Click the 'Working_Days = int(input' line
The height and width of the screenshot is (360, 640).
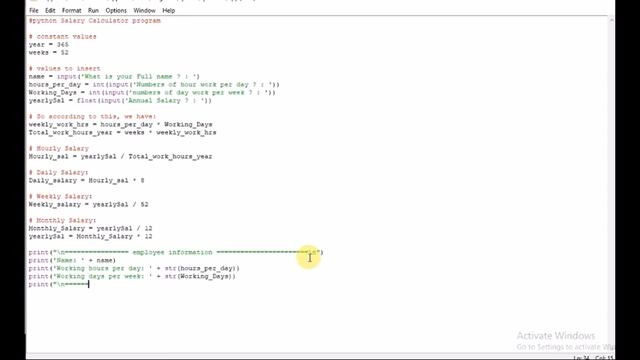click(x=152, y=93)
